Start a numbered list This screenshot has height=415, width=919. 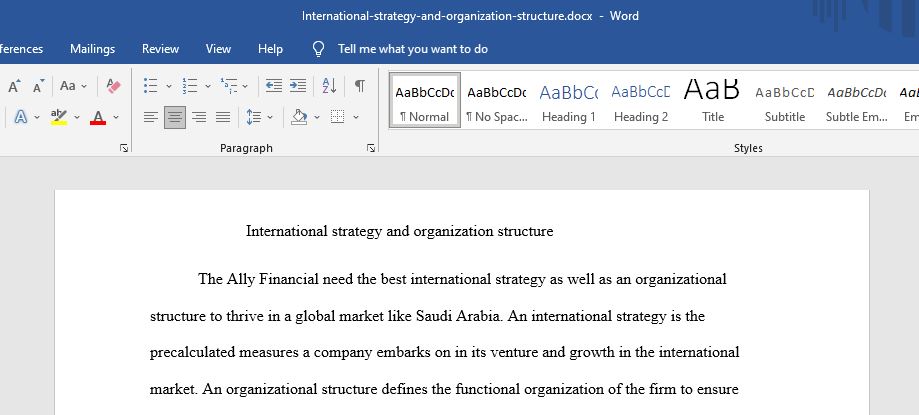189,86
